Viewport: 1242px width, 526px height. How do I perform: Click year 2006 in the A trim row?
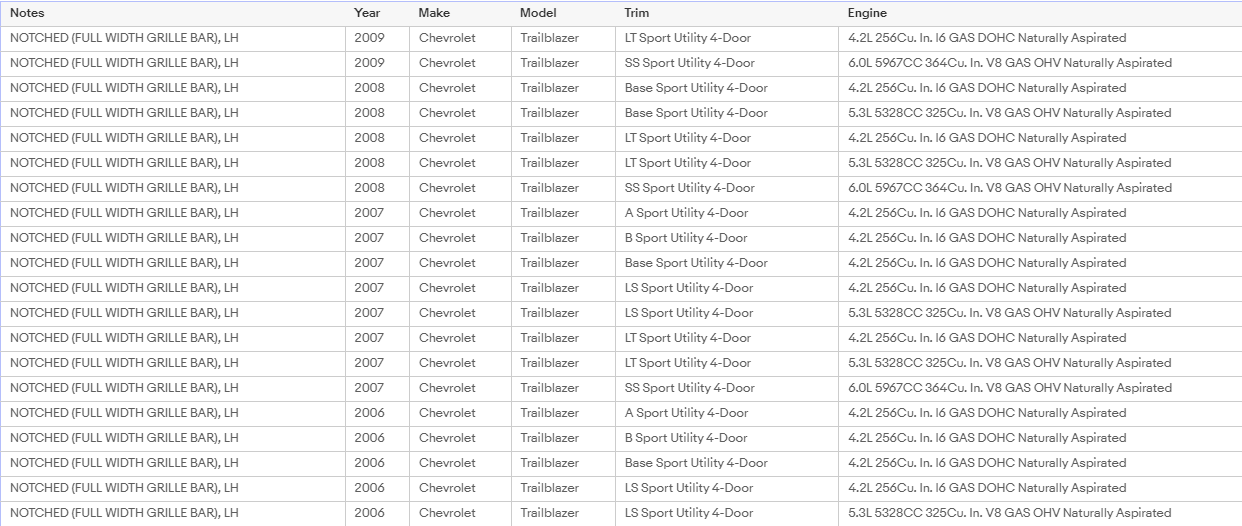tap(369, 413)
